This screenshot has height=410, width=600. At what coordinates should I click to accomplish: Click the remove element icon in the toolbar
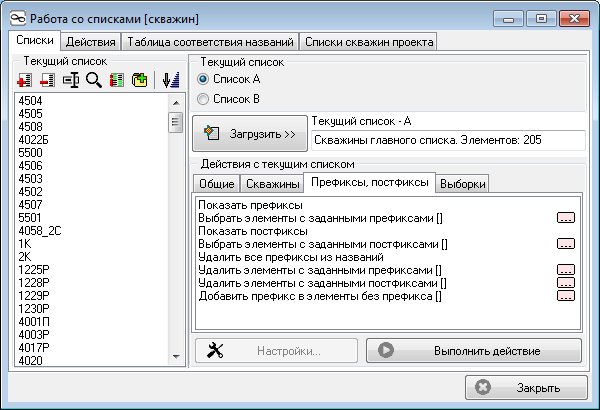47,80
